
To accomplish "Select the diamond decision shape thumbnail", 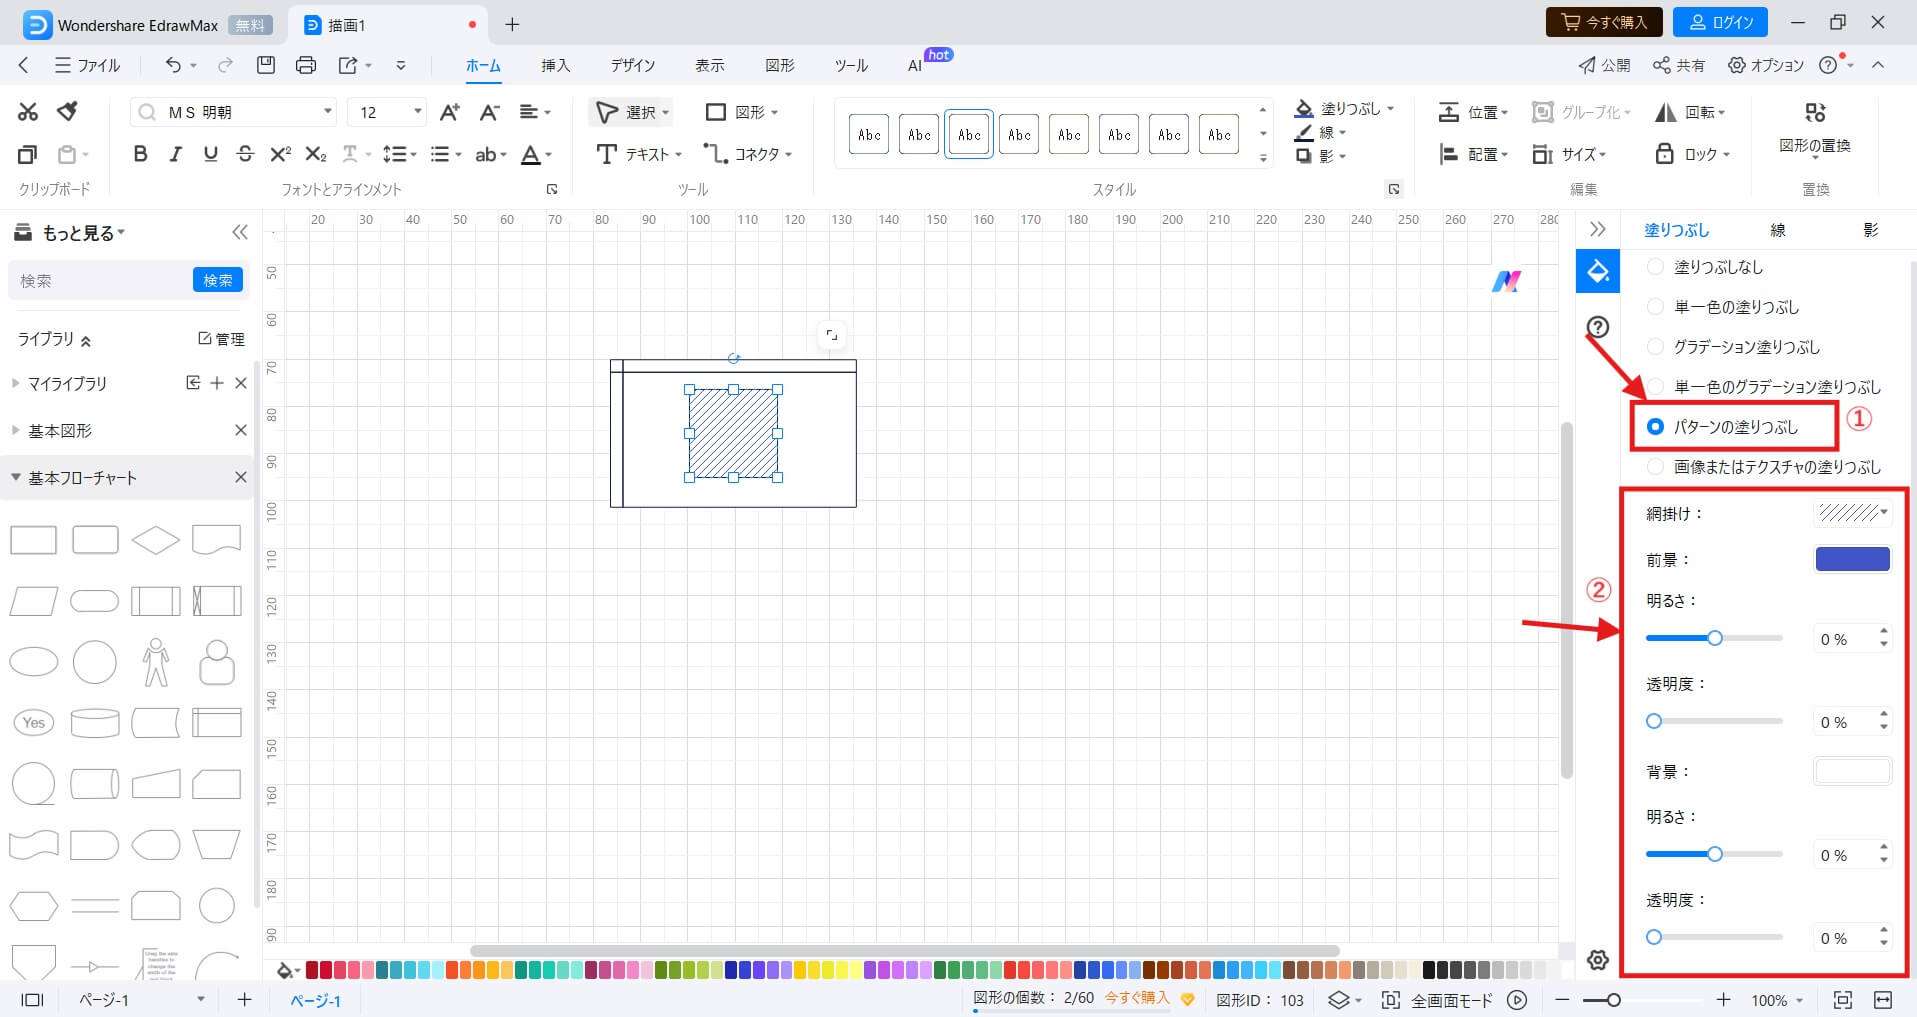I will pyautogui.click(x=155, y=540).
